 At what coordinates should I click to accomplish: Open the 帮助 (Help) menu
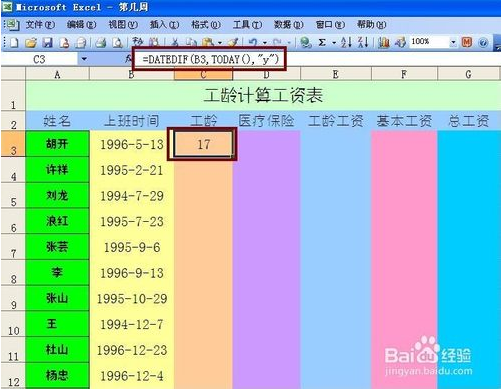pyautogui.click(x=372, y=25)
